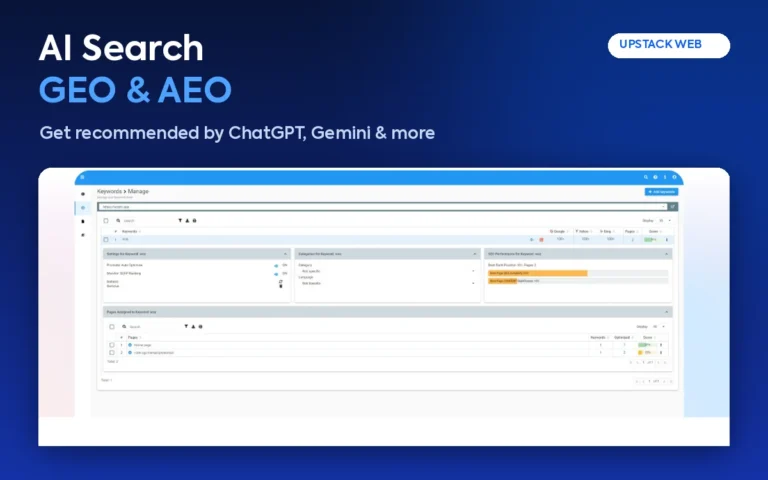This screenshot has height=480, width=768.
Task: Tick the checkbox on the first keyword row
Action: point(106,240)
